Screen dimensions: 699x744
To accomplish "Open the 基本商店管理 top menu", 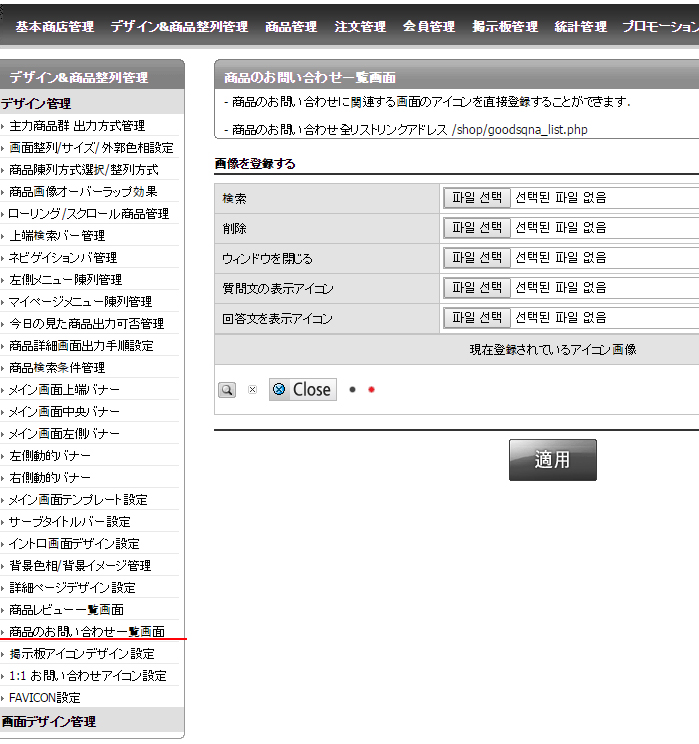I will (54, 27).
